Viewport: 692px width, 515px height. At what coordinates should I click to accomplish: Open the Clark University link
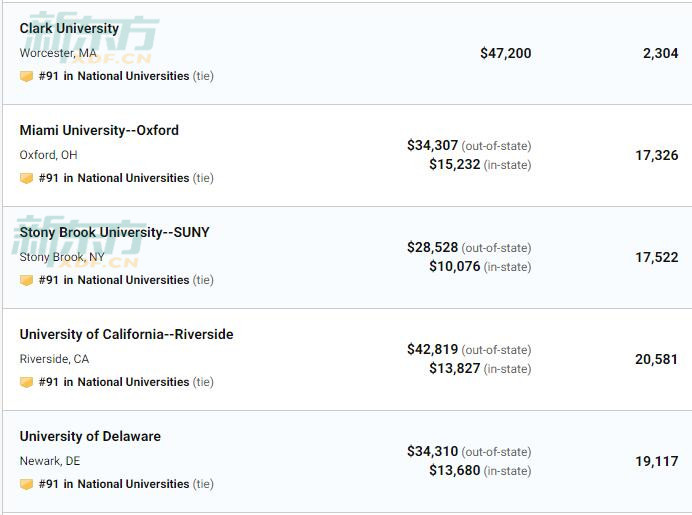click(69, 28)
